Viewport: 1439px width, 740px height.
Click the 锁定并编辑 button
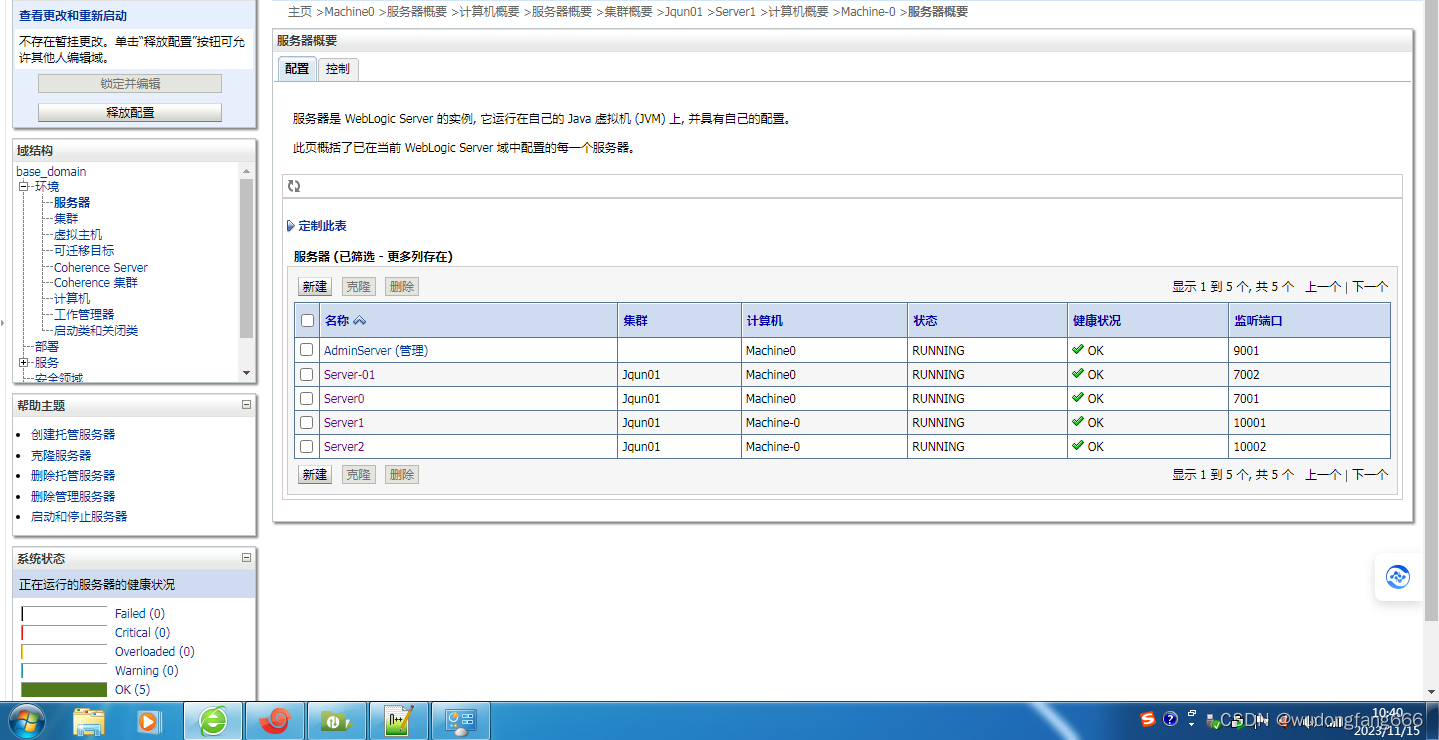point(130,84)
